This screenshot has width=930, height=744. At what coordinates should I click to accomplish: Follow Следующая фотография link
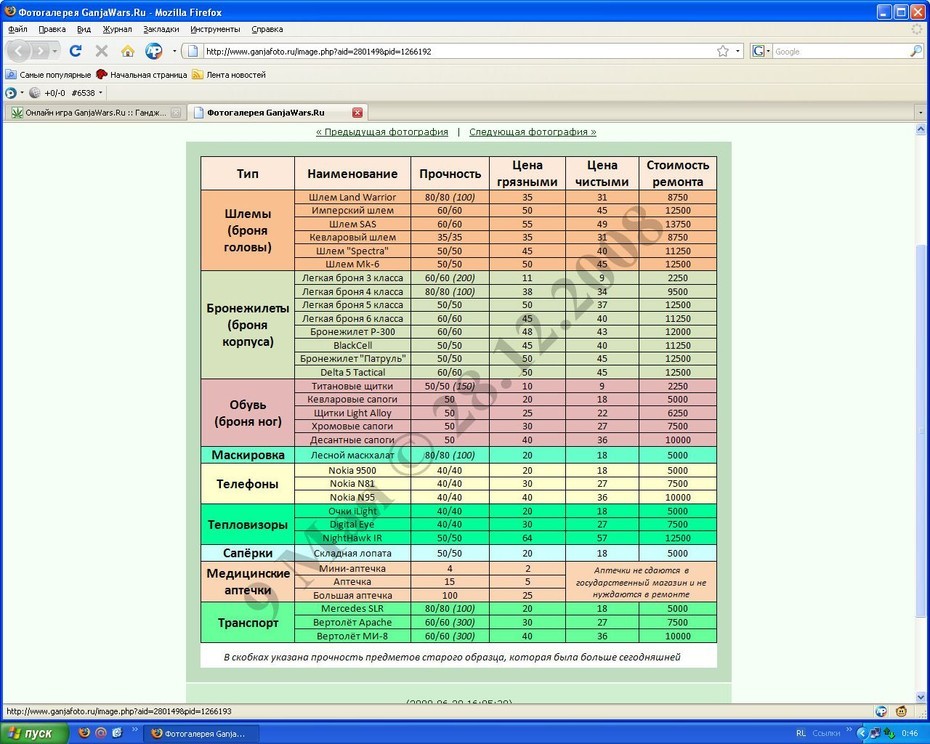533,132
